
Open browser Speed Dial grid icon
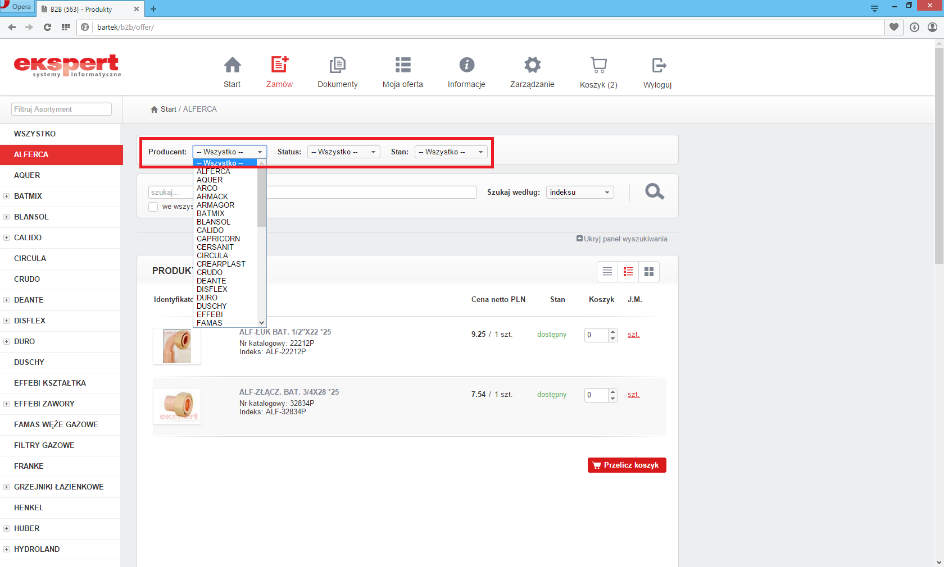(x=66, y=27)
